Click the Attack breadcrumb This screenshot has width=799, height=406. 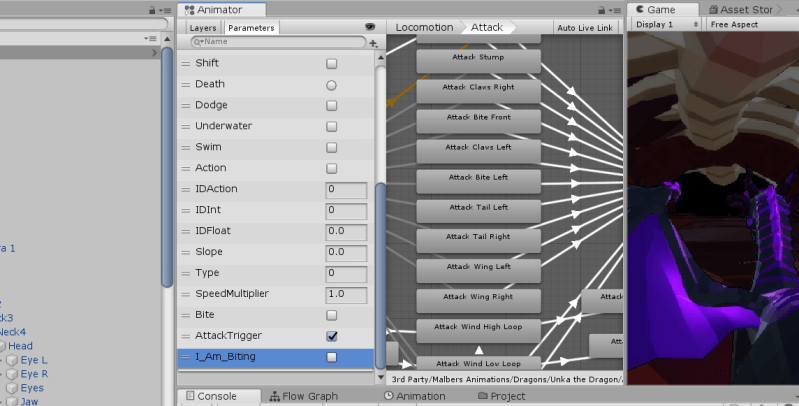pos(487,28)
